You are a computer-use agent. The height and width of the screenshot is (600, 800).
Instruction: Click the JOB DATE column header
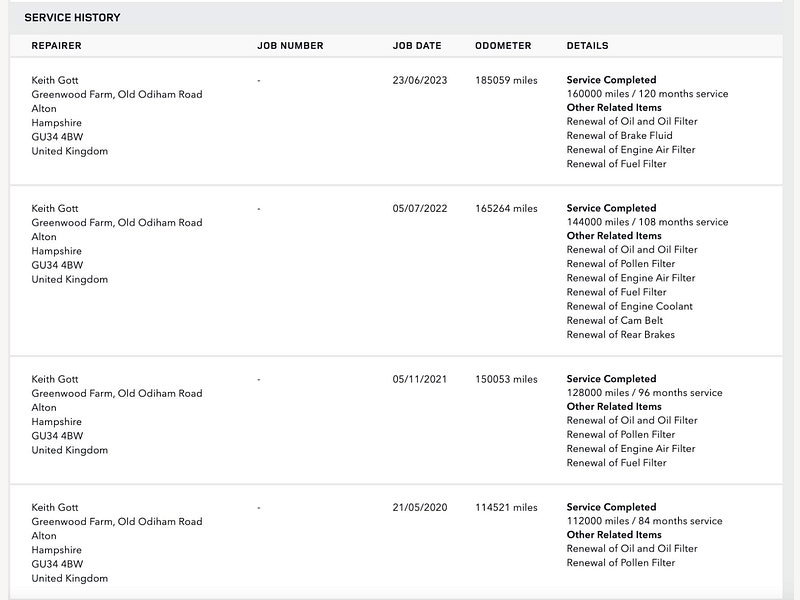tap(417, 46)
